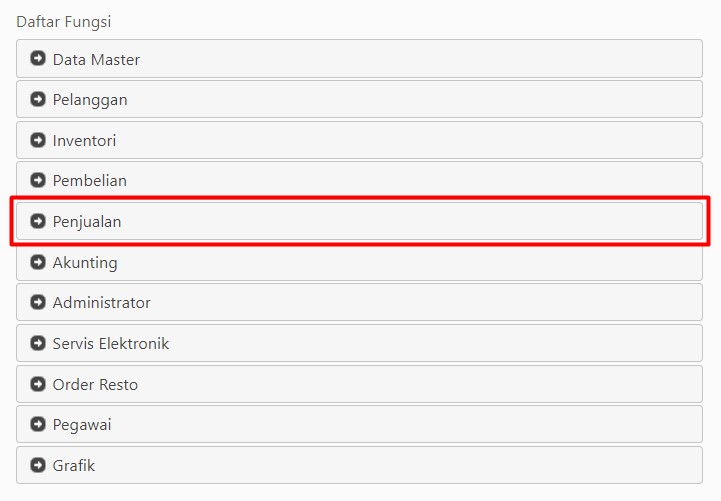Click the arrow icon next to Akunting
Screen dimensions: 721x501
pyautogui.click(x=38, y=262)
